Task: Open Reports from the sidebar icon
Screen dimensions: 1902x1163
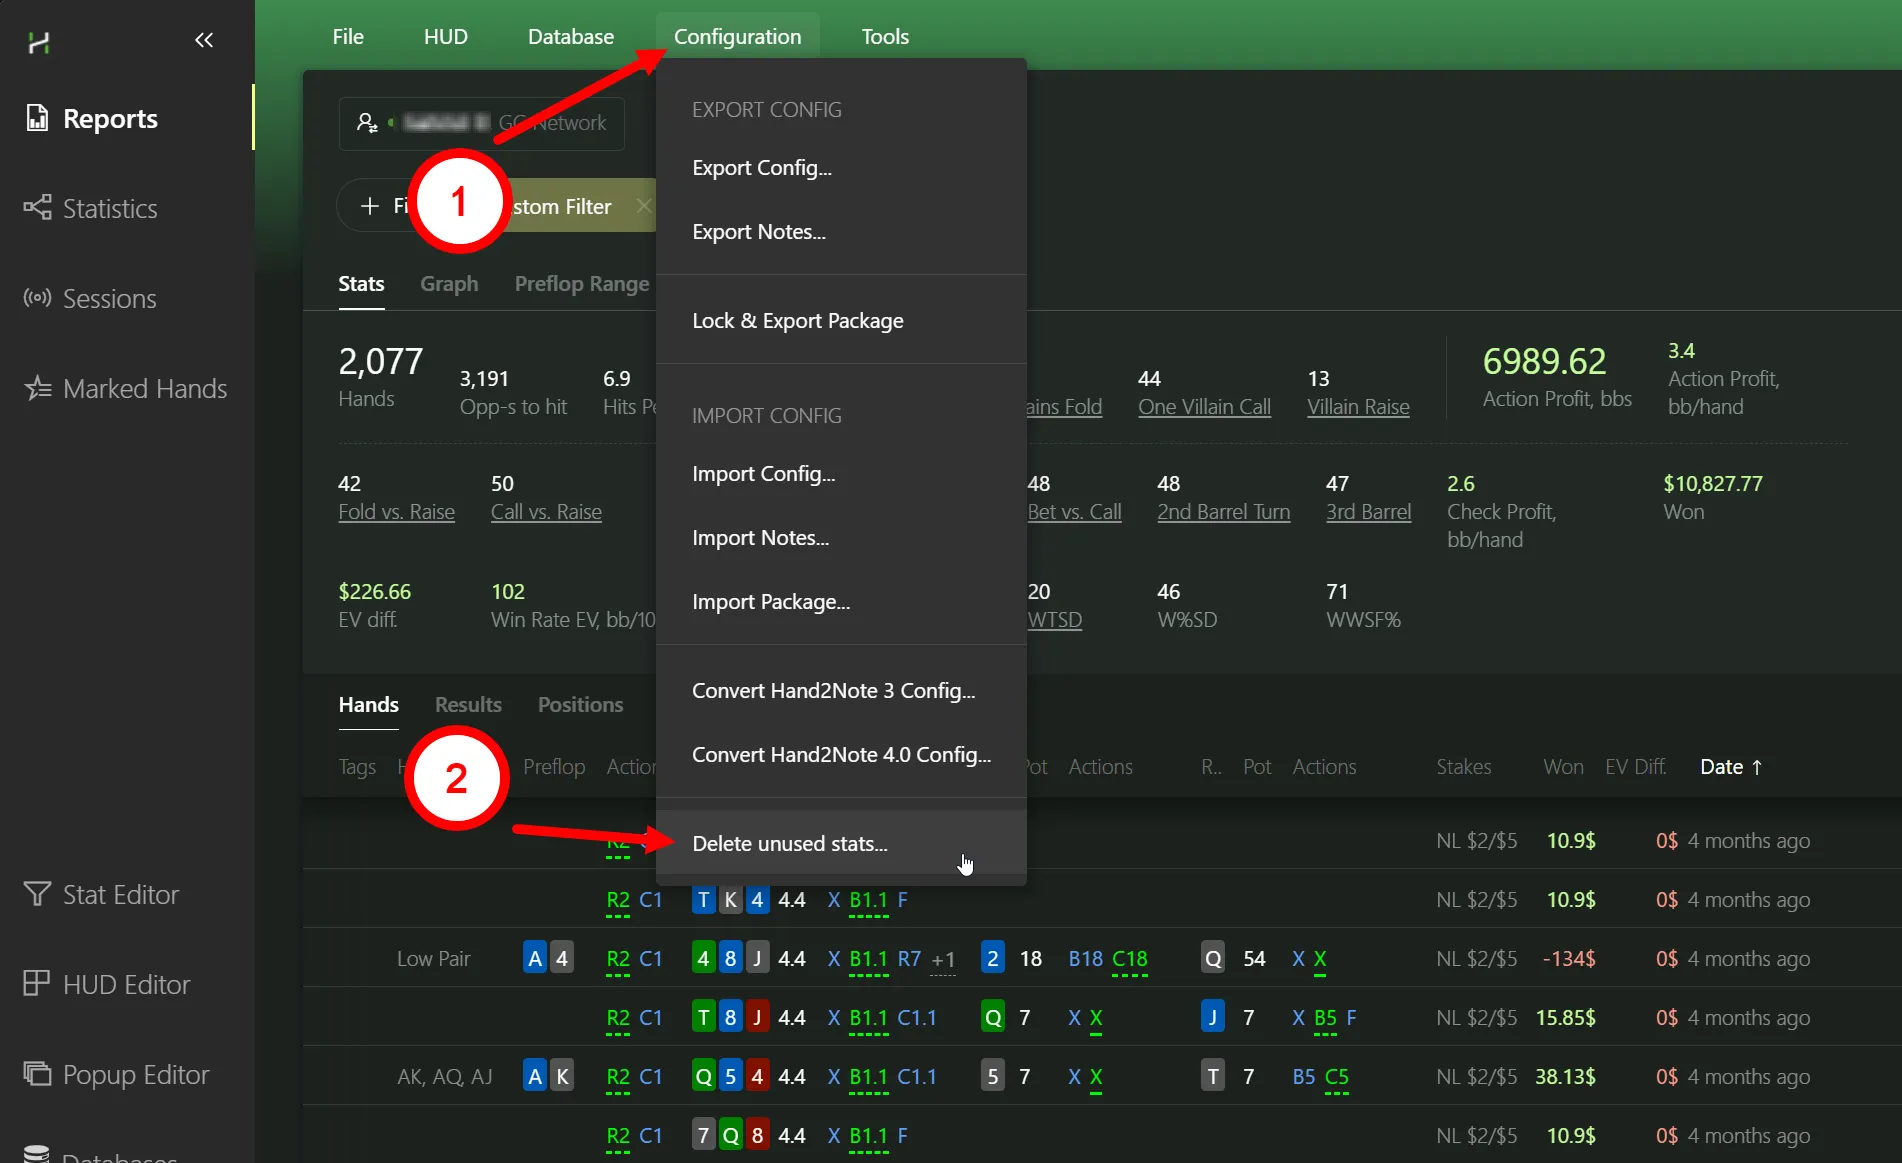Action: (x=37, y=118)
